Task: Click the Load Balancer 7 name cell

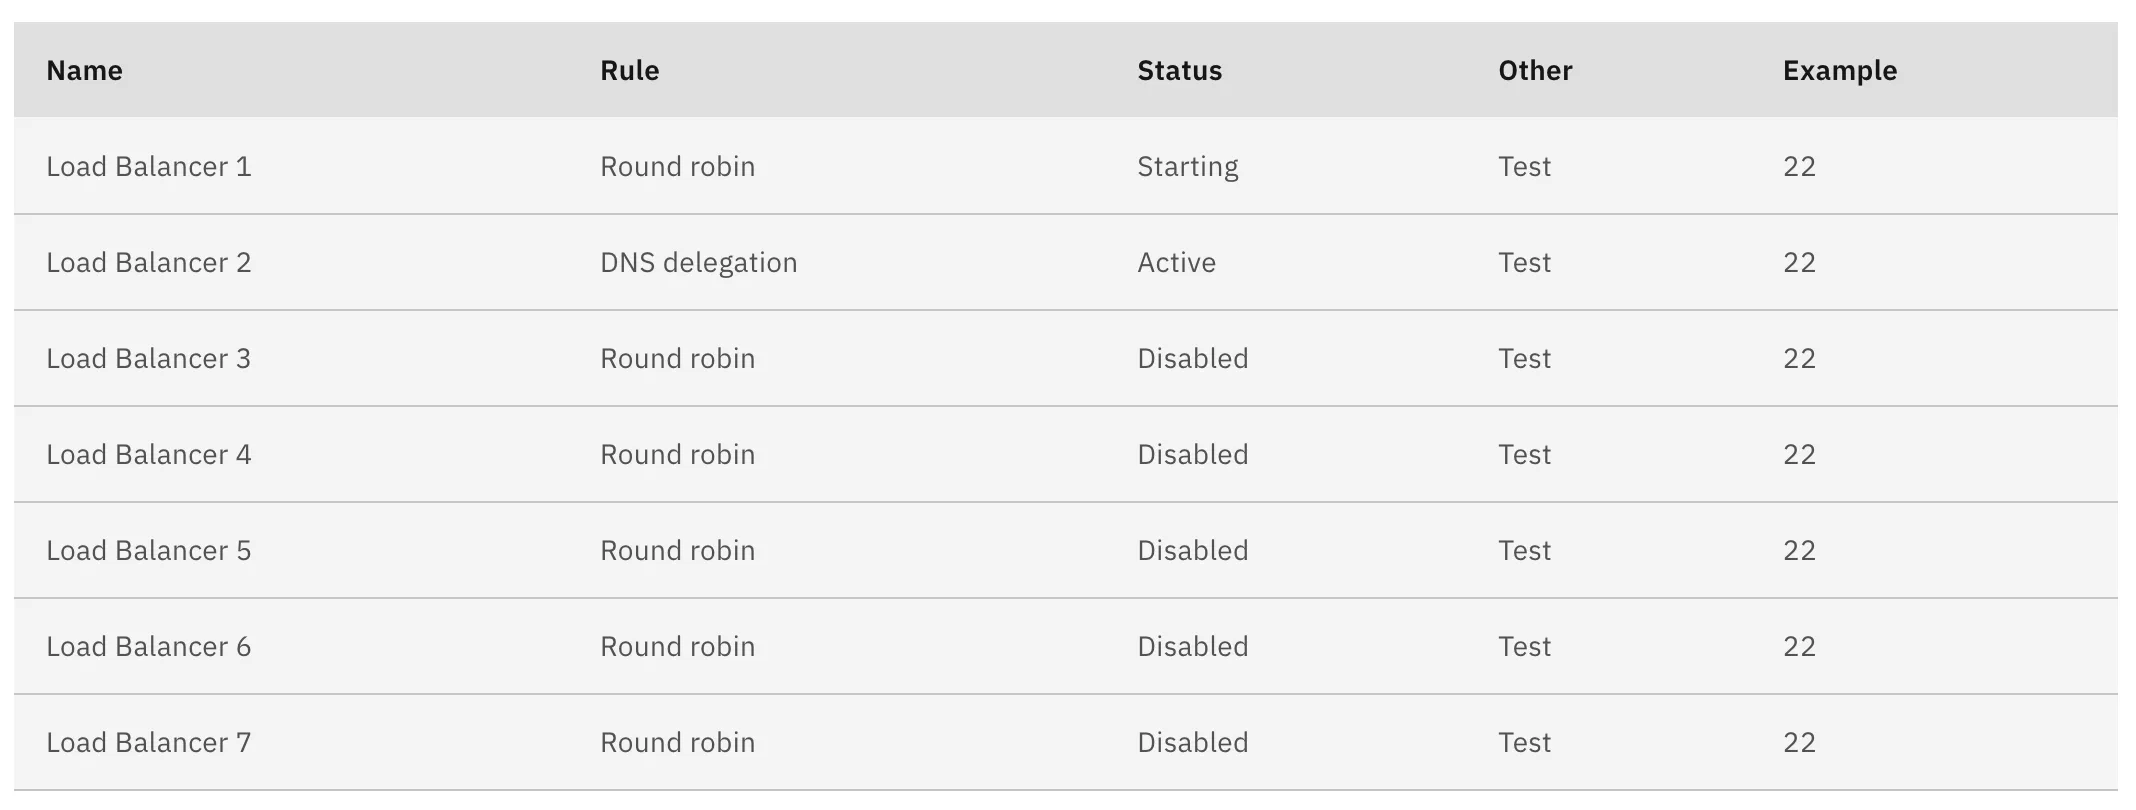Action: coord(148,743)
